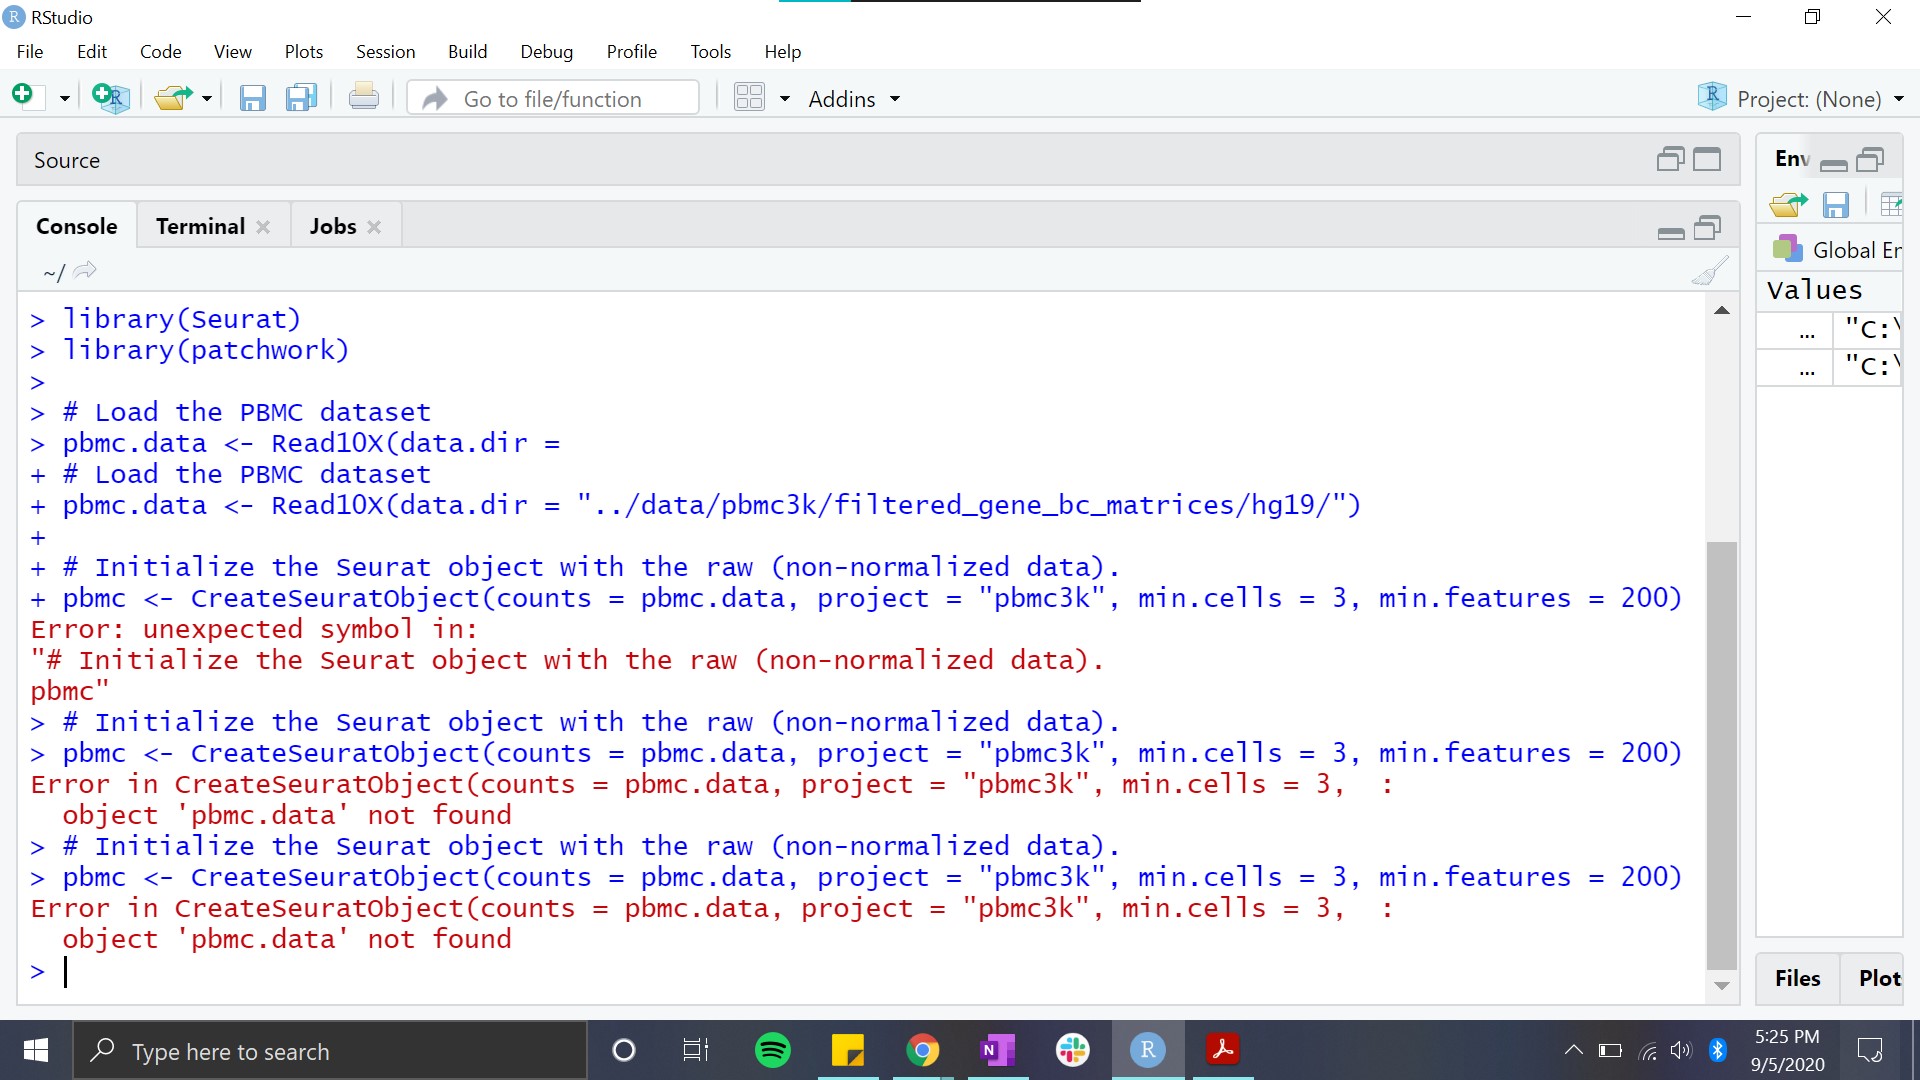The height and width of the screenshot is (1080, 1920).
Task: Click the Save current document icon
Action: [x=252, y=98]
